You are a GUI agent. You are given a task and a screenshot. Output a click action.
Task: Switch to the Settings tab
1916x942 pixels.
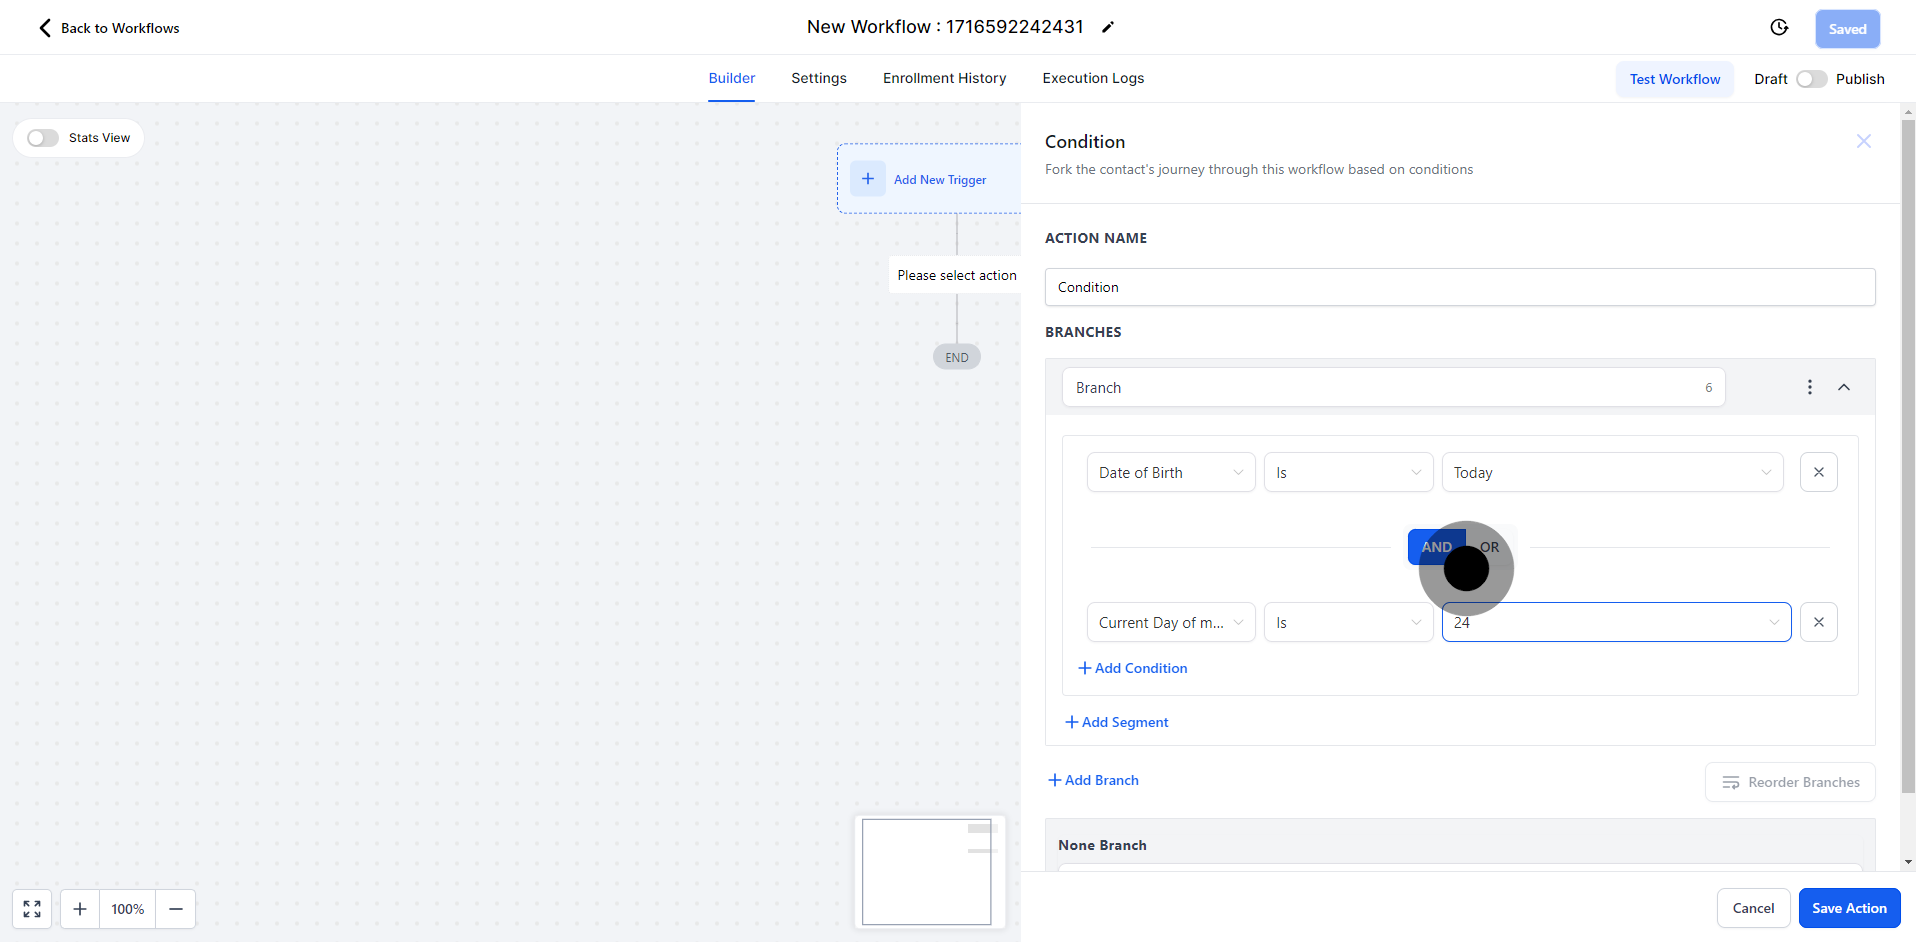coord(818,78)
